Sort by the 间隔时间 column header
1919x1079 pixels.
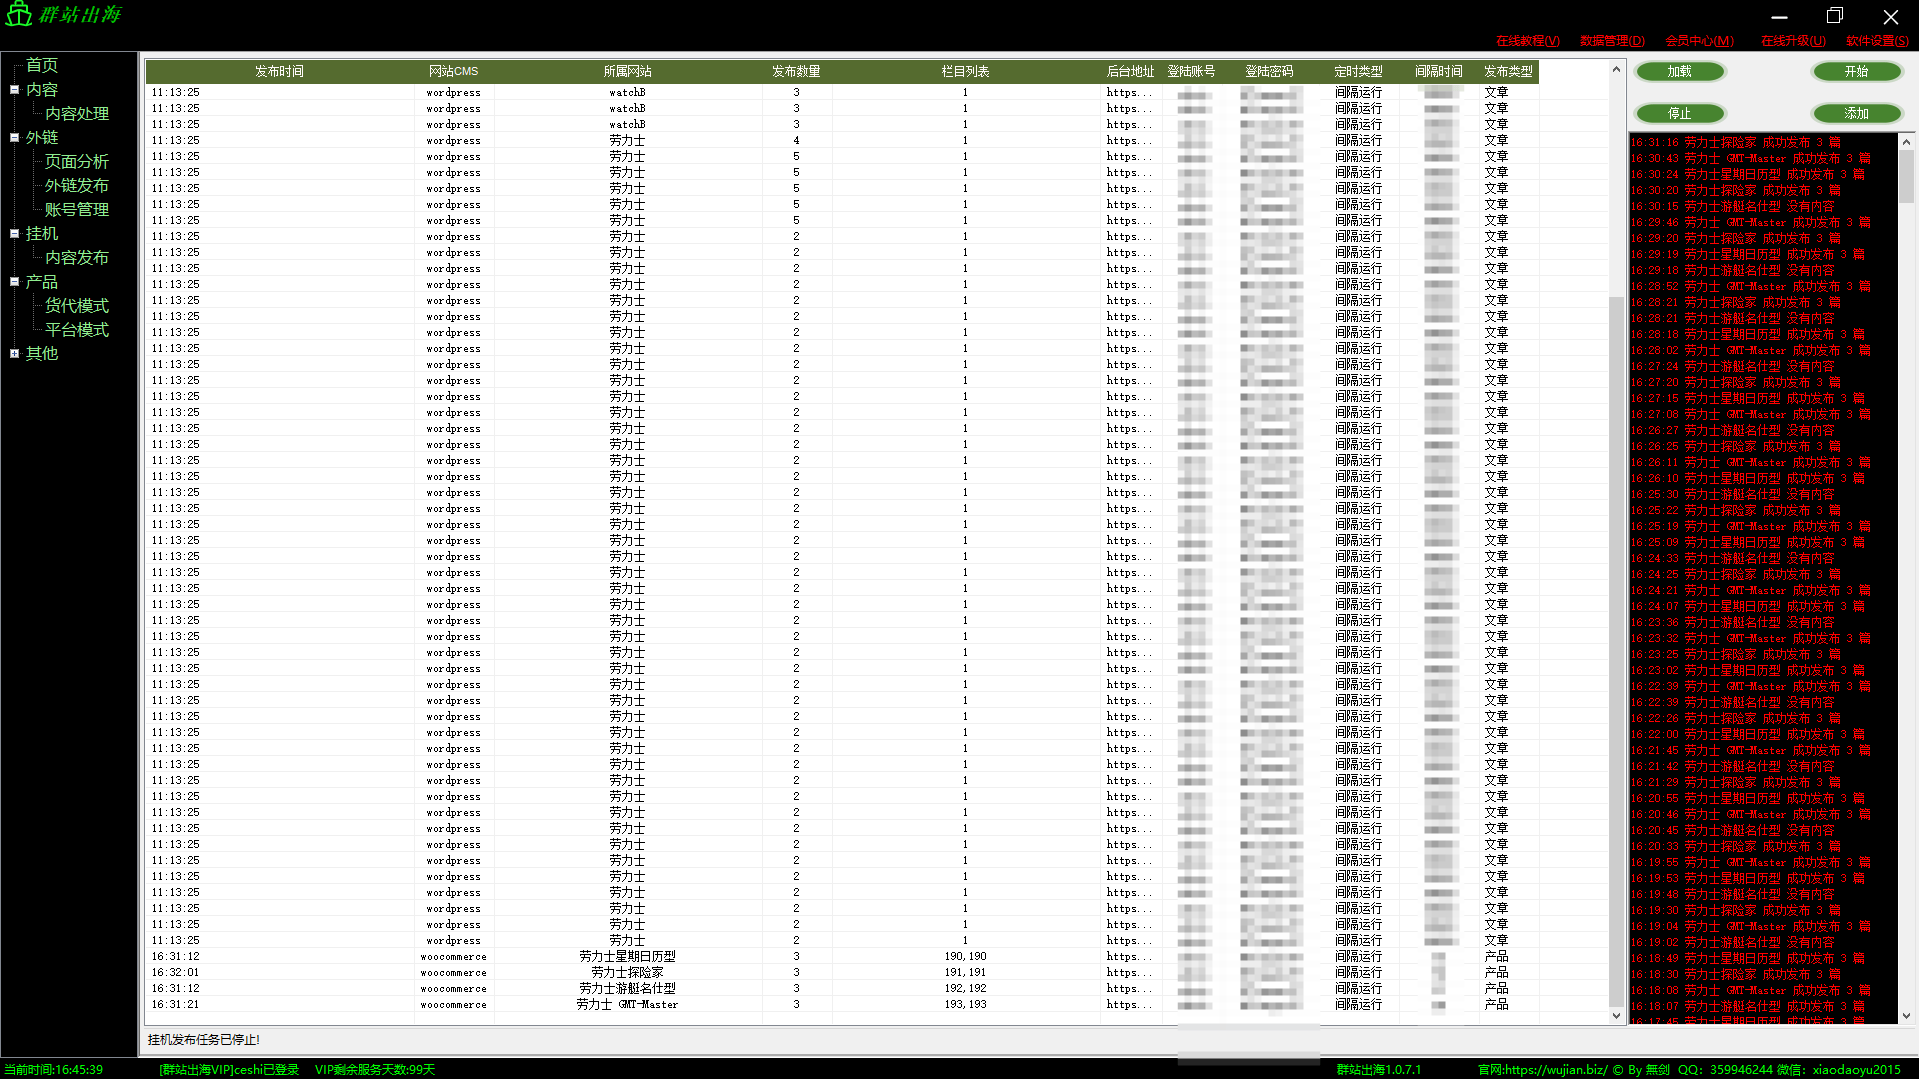coord(1439,72)
